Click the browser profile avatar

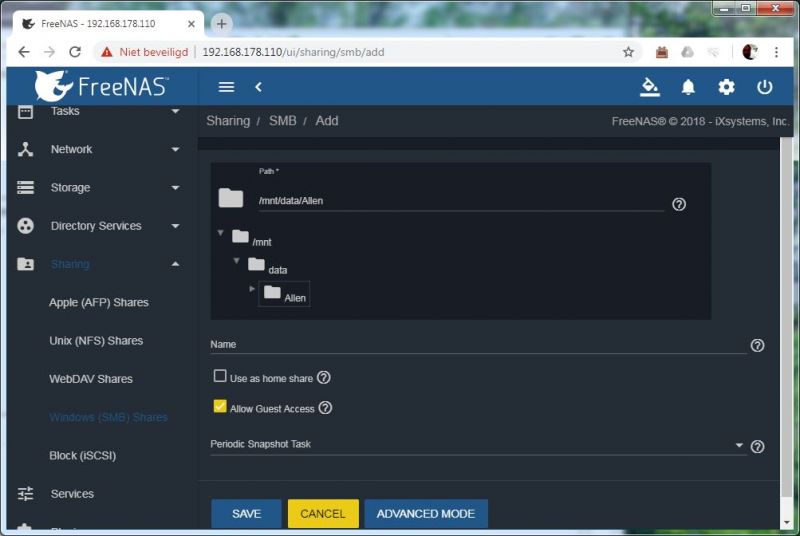pyautogui.click(x=749, y=52)
